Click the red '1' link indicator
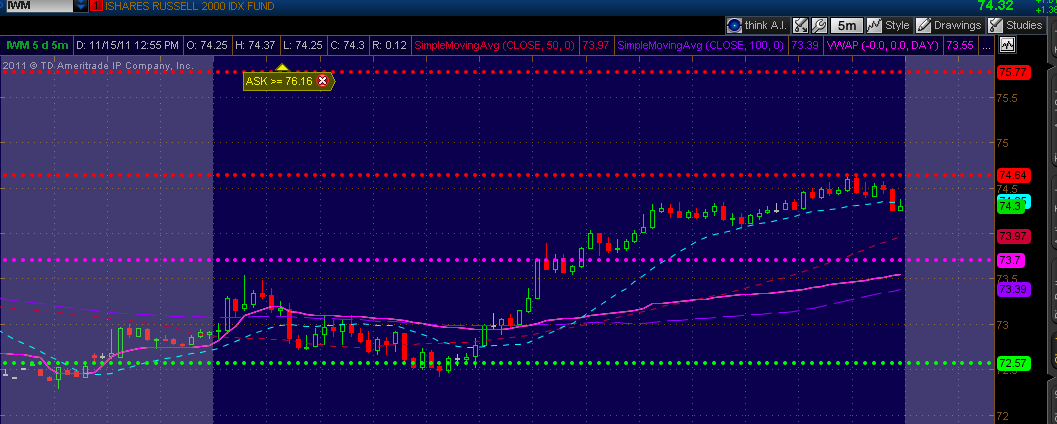Viewport: 1057px width, 424px height. (x=96, y=6)
